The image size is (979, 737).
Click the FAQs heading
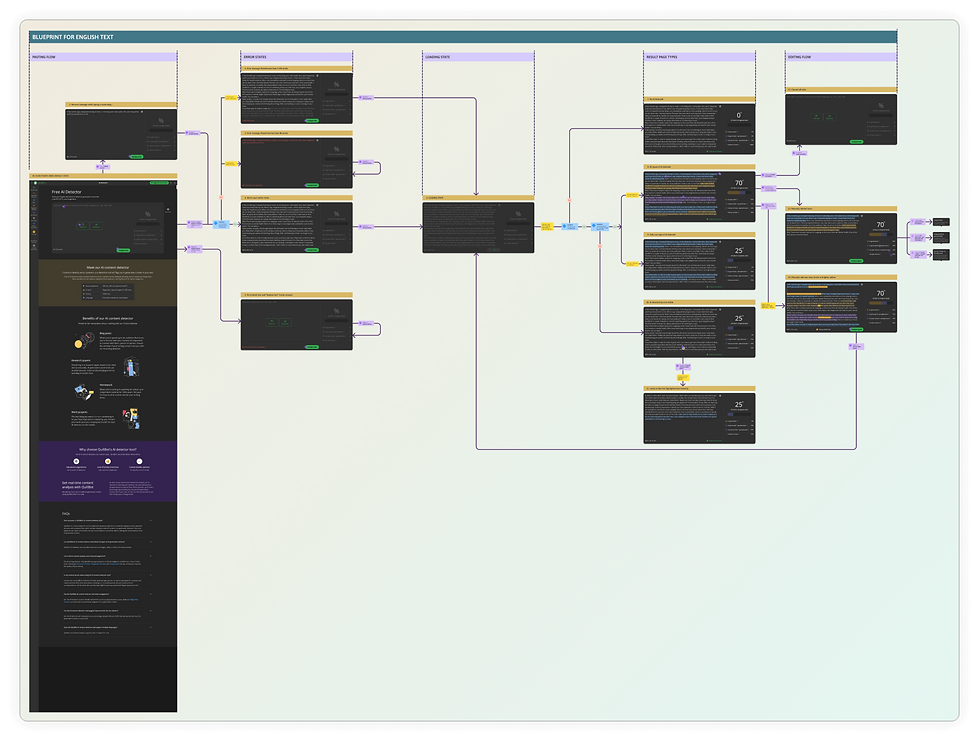(x=66, y=513)
